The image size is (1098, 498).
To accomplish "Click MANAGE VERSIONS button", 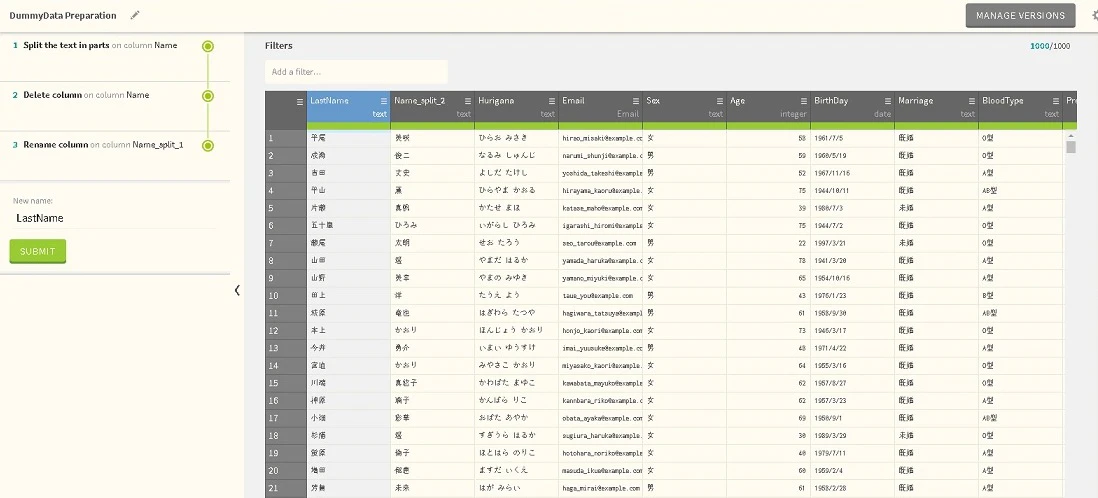I will [1020, 15].
